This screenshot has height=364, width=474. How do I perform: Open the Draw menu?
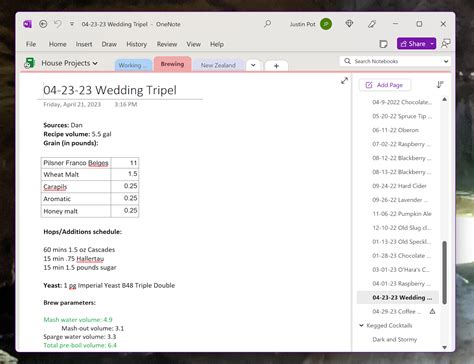click(x=109, y=44)
